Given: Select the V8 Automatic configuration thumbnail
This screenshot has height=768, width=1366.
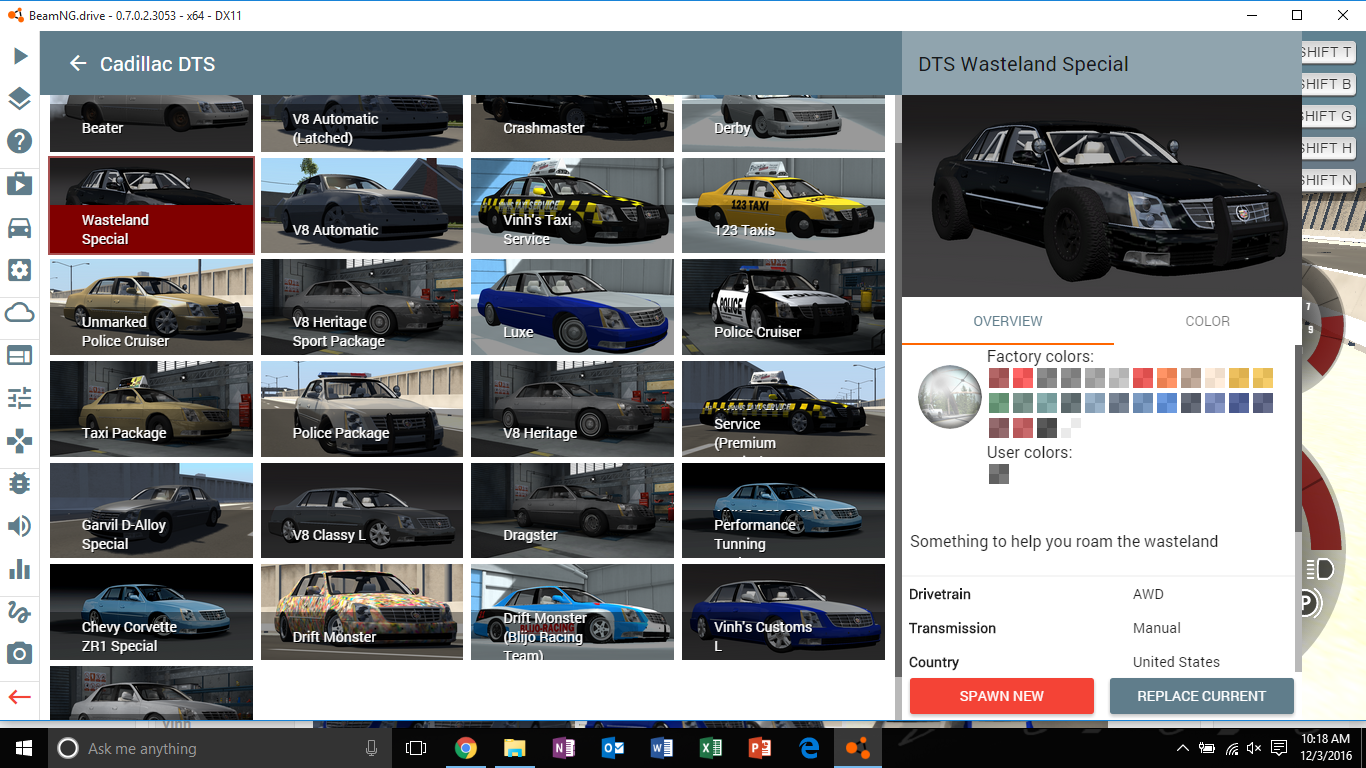Looking at the screenshot, I should (x=362, y=205).
